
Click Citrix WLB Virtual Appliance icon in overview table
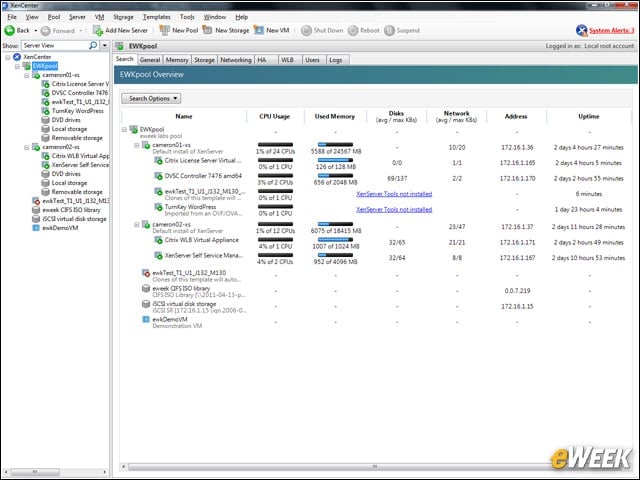(158, 240)
